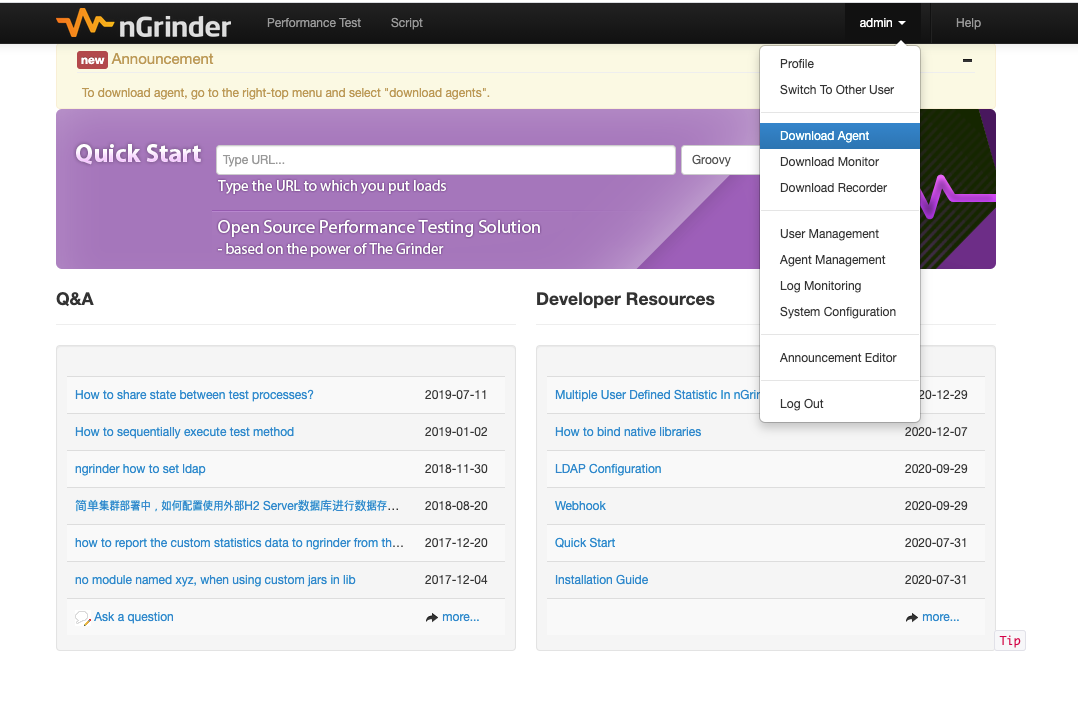The width and height of the screenshot is (1078, 703).
Task: Select Download Agent menu entry
Action: tap(839, 136)
